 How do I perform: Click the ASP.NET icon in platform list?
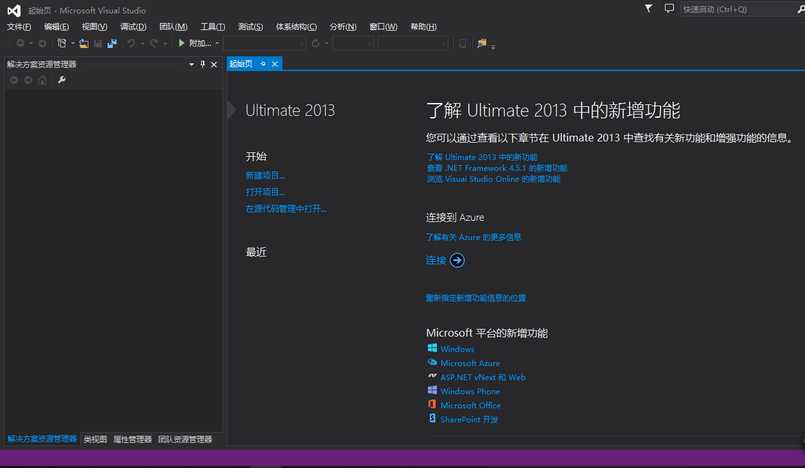pos(432,376)
